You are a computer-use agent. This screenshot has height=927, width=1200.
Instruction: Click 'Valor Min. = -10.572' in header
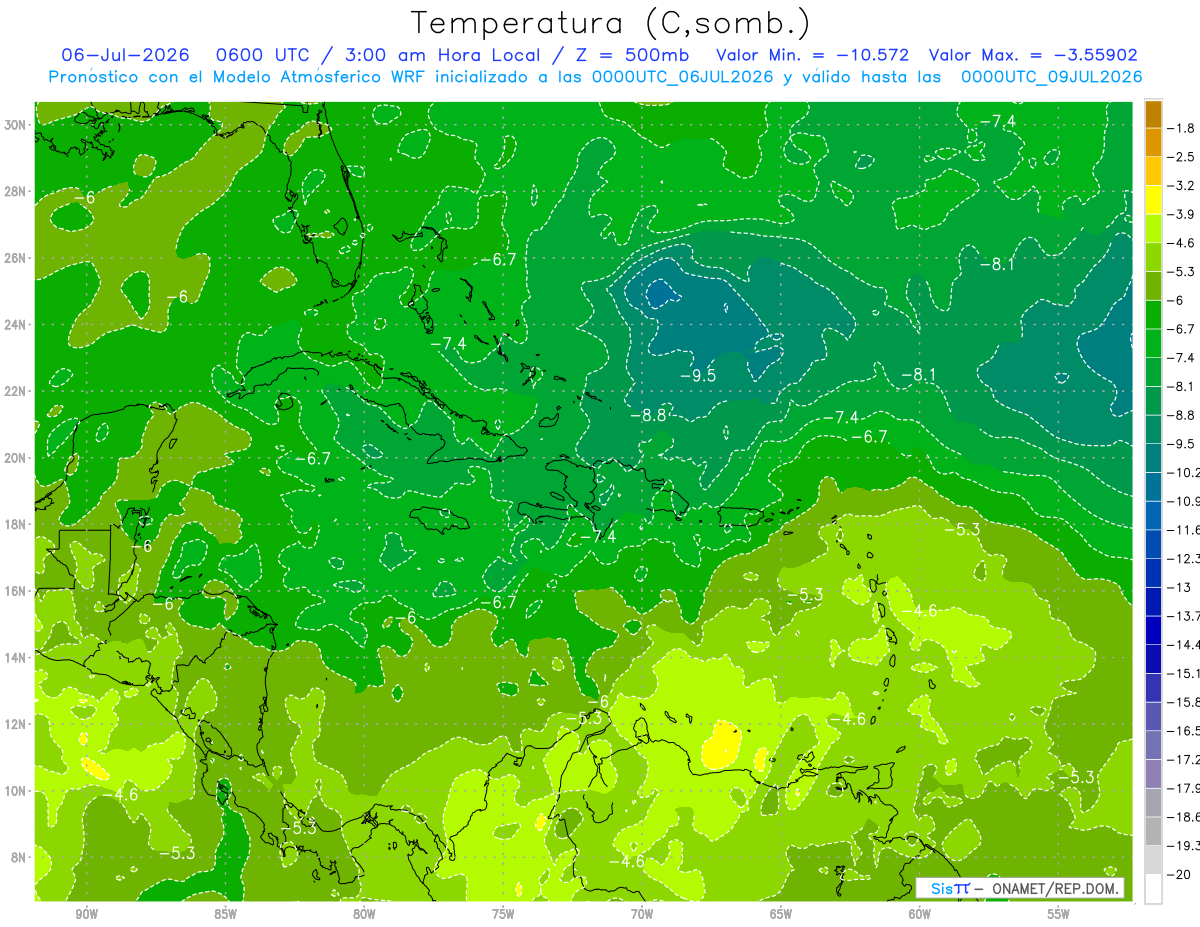pyautogui.click(x=813, y=55)
